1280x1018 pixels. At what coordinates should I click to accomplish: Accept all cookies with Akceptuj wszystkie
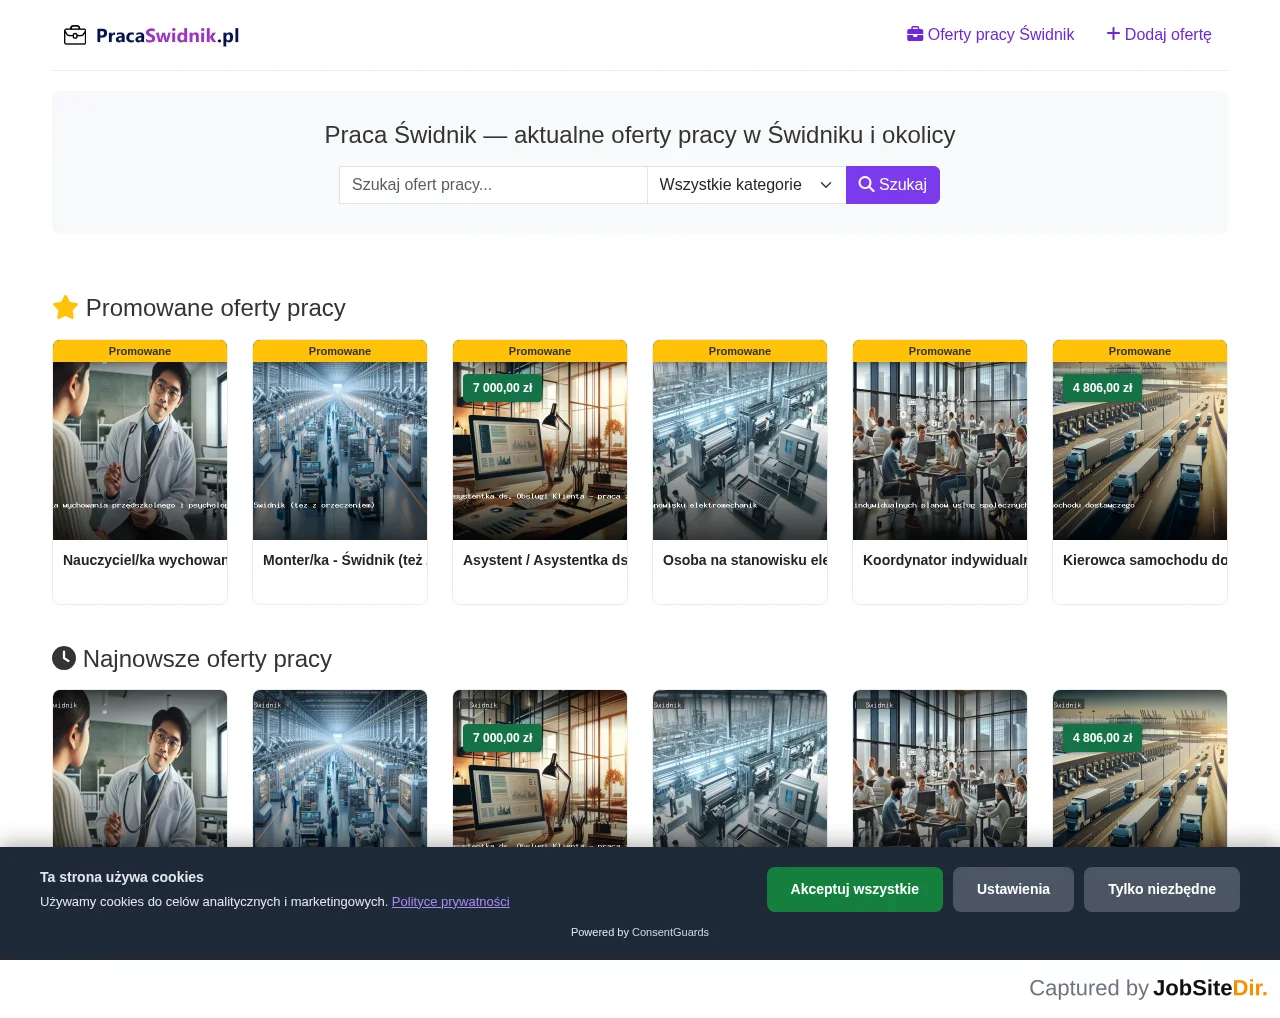[x=855, y=889]
